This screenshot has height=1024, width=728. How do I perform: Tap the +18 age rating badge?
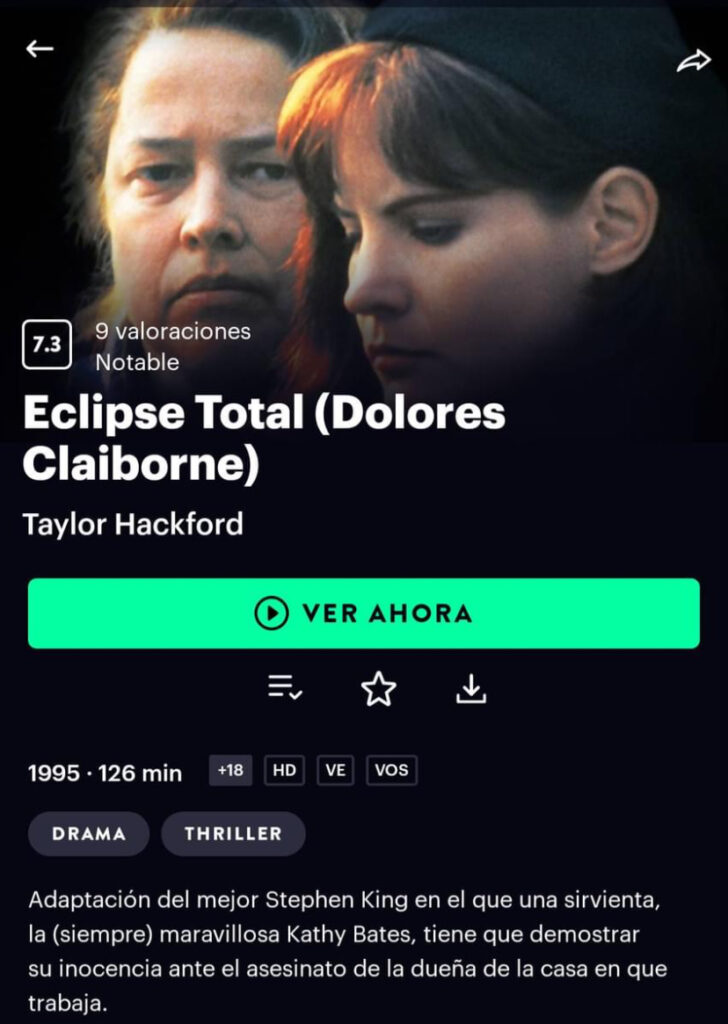230,770
